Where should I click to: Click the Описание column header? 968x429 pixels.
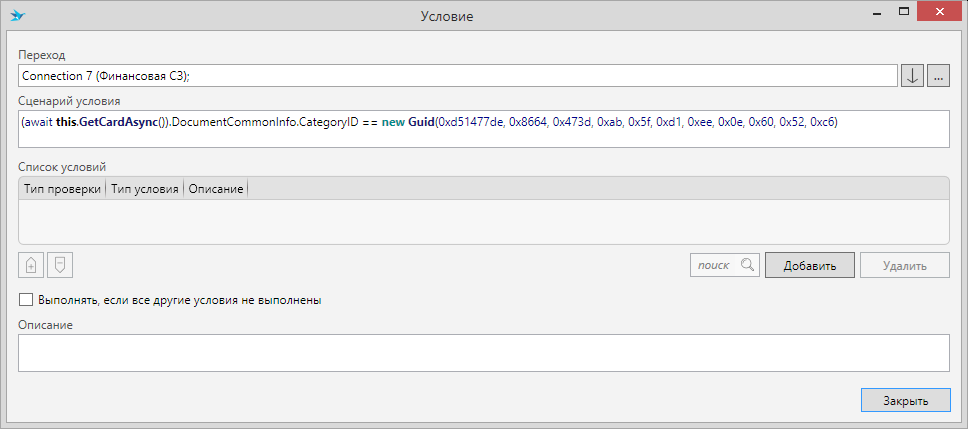(x=215, y=188)
